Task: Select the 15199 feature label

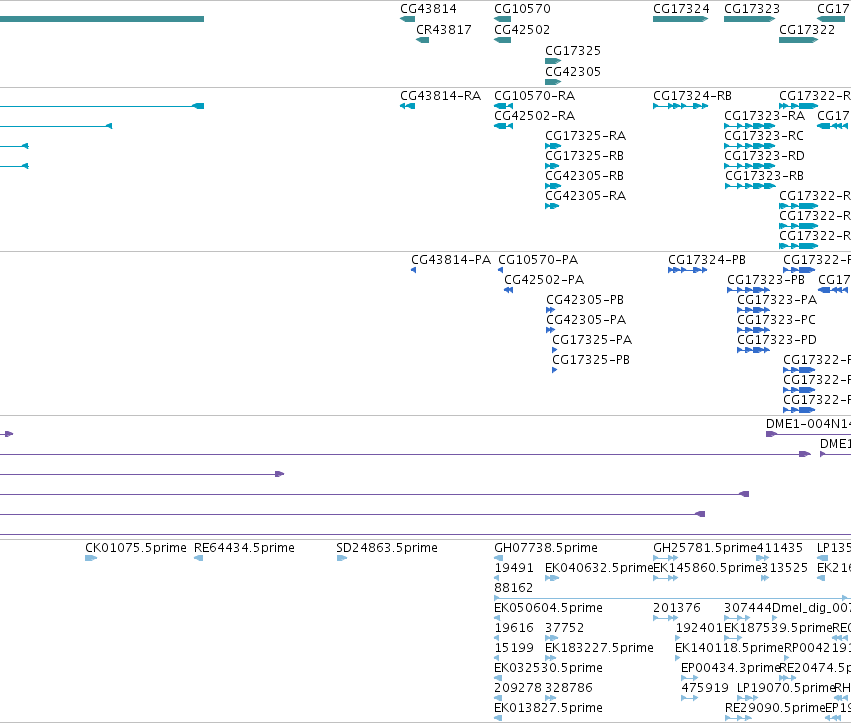Action: pos(514,648)
